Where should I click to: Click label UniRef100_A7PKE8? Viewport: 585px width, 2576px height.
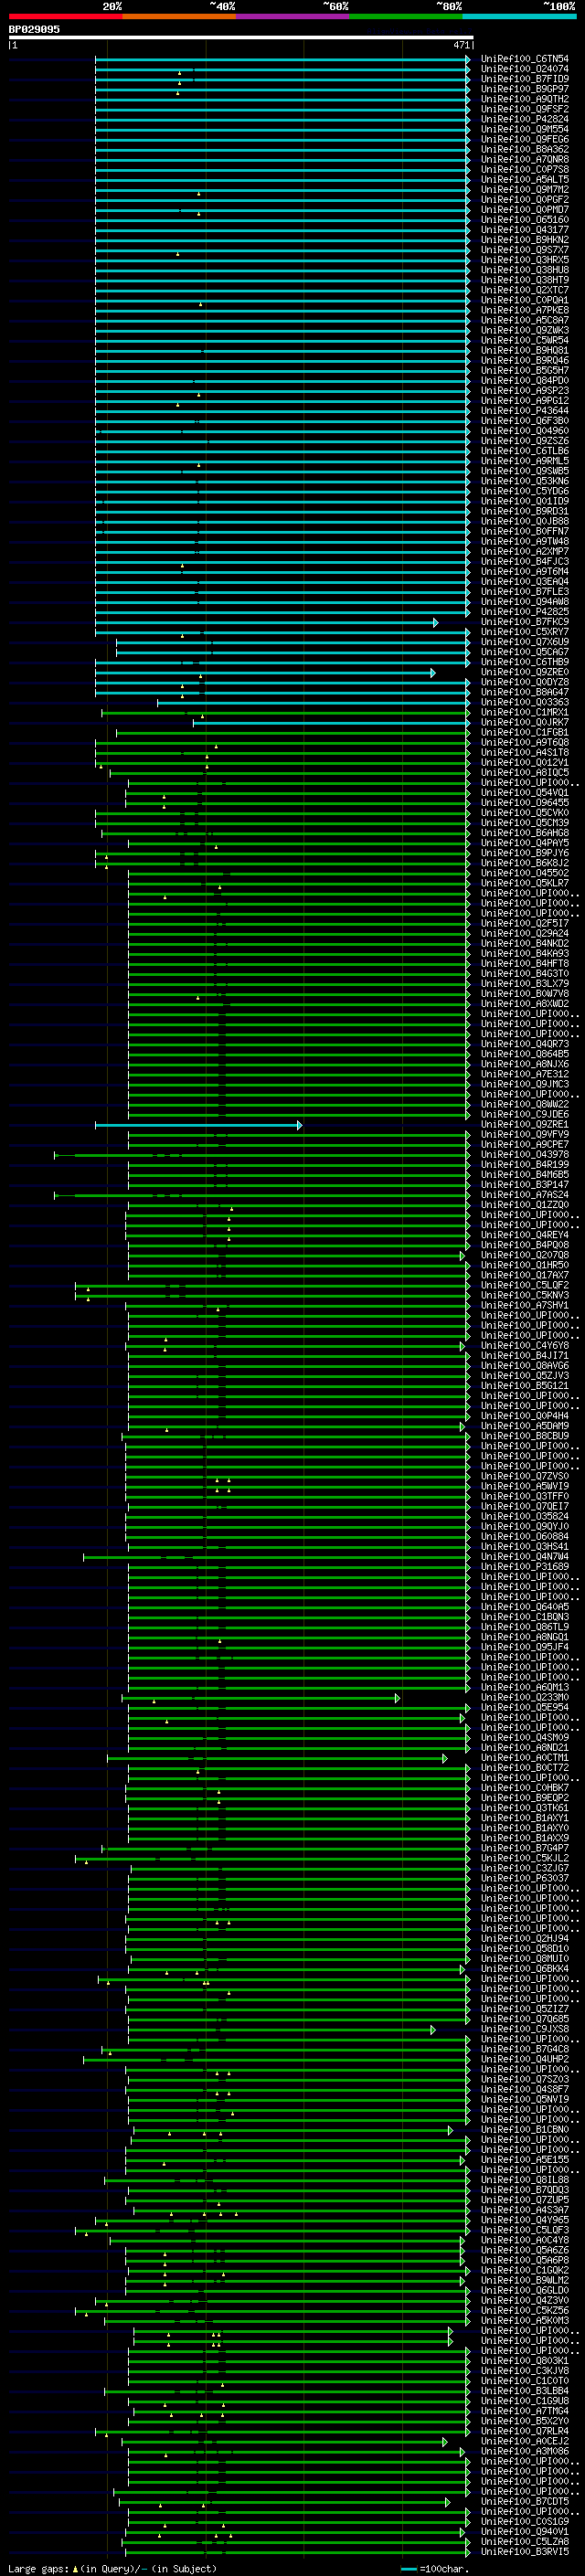[525, 310]
